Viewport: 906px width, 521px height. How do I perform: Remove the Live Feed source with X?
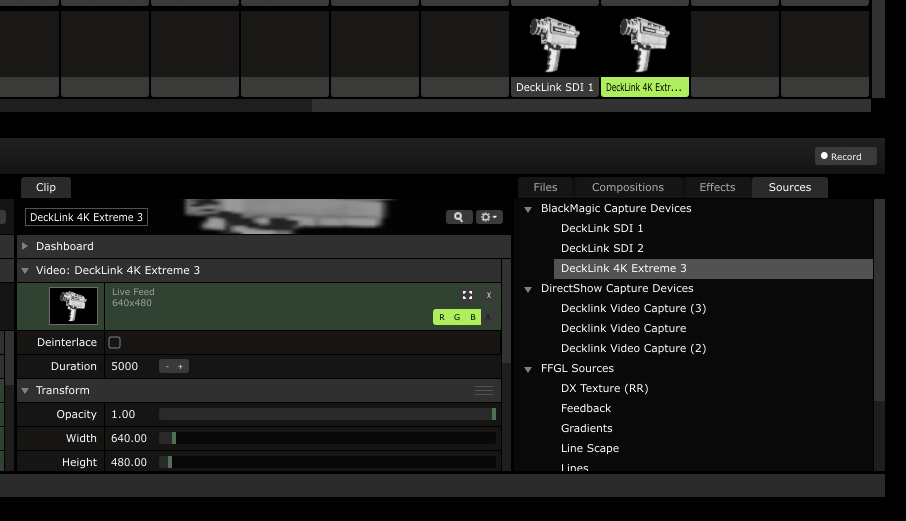click(x=488, y=295)
